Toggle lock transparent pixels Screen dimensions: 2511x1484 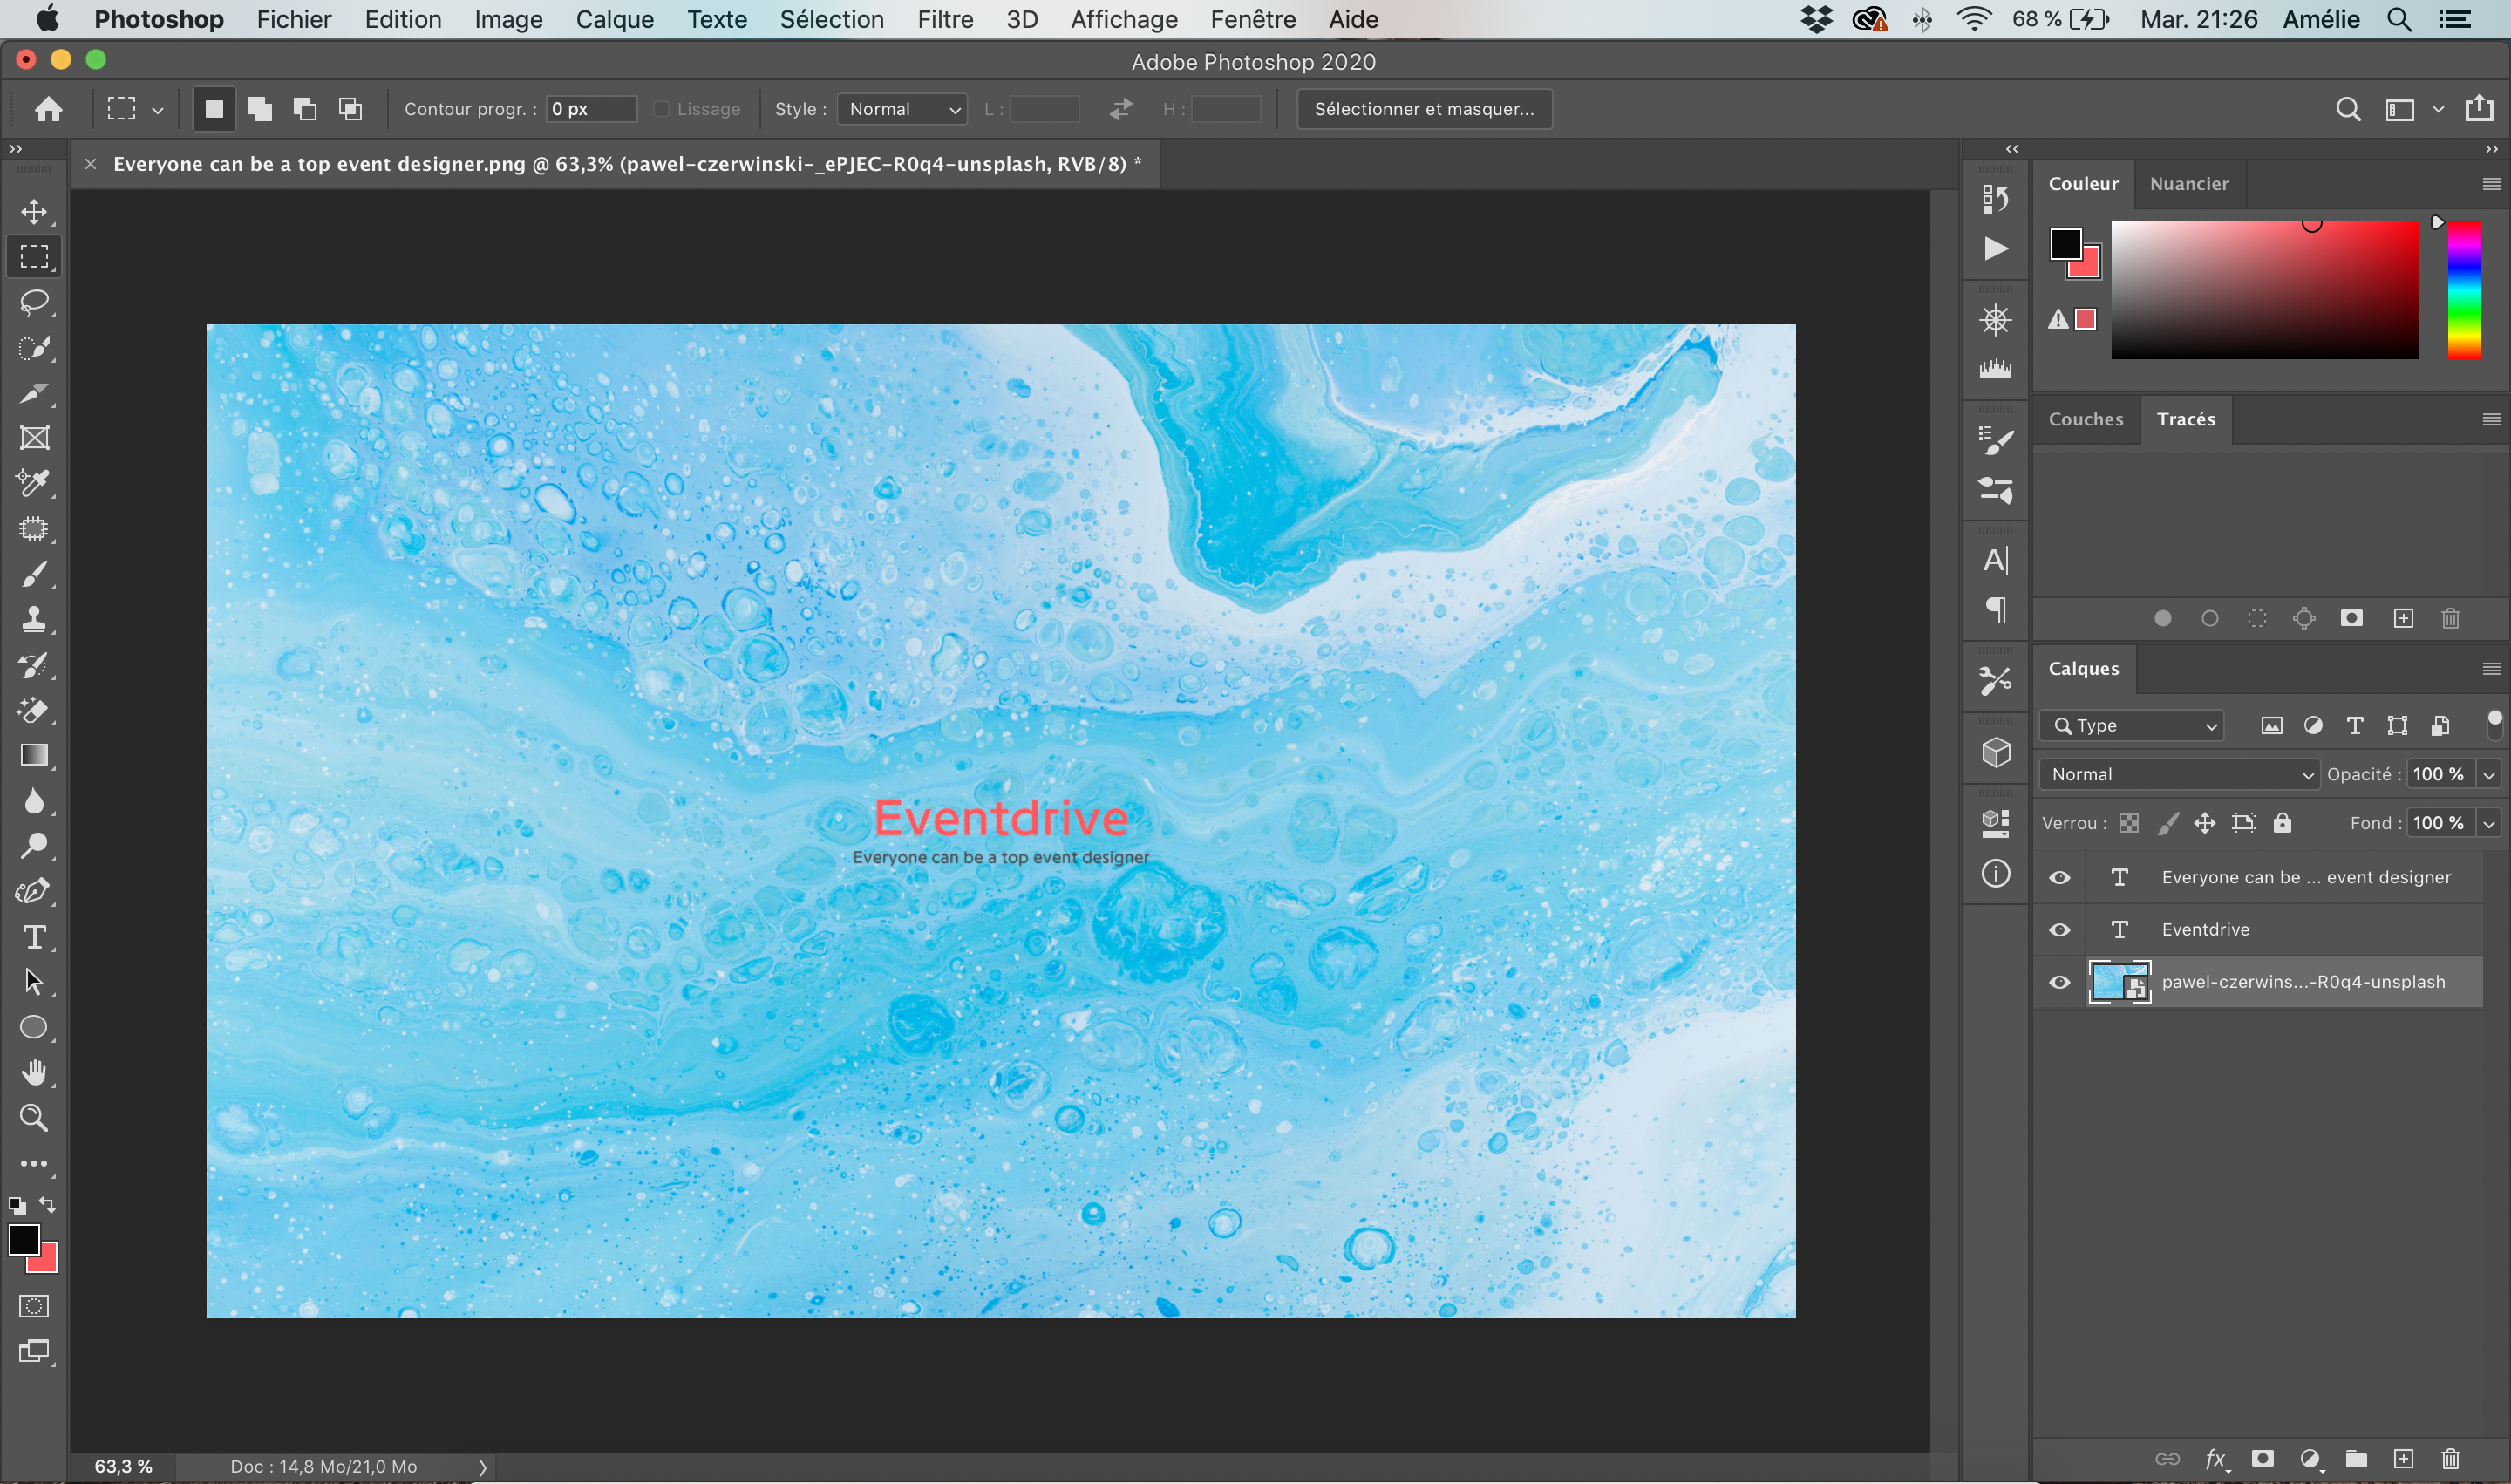click(x=2129, y=823)
